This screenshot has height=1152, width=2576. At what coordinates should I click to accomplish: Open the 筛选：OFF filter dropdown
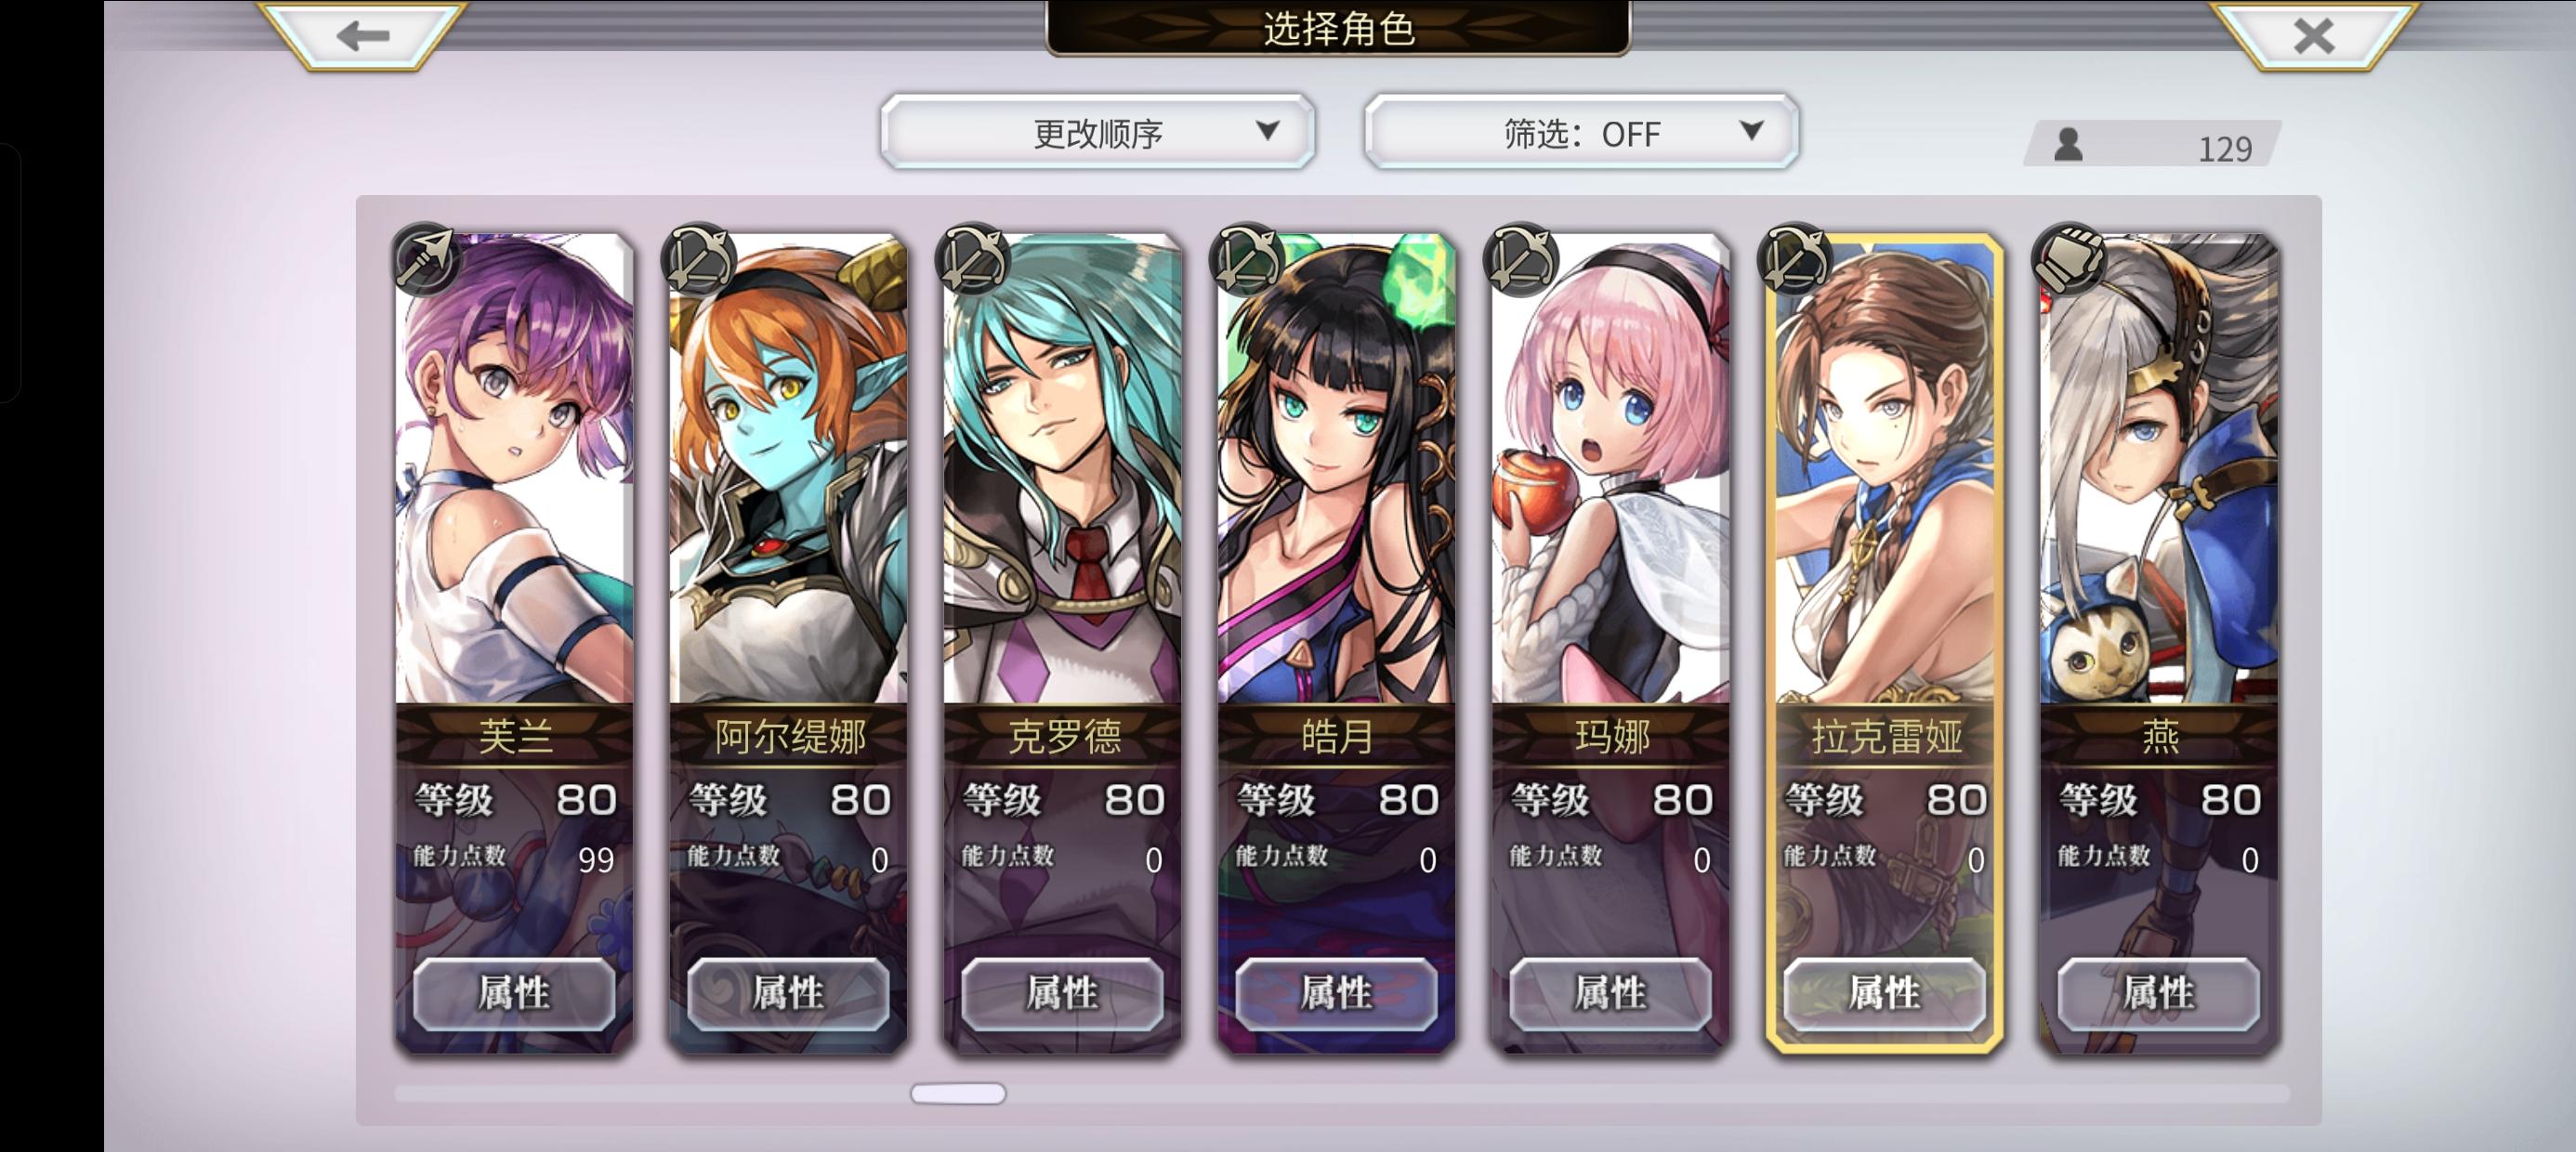[1581, 132]
